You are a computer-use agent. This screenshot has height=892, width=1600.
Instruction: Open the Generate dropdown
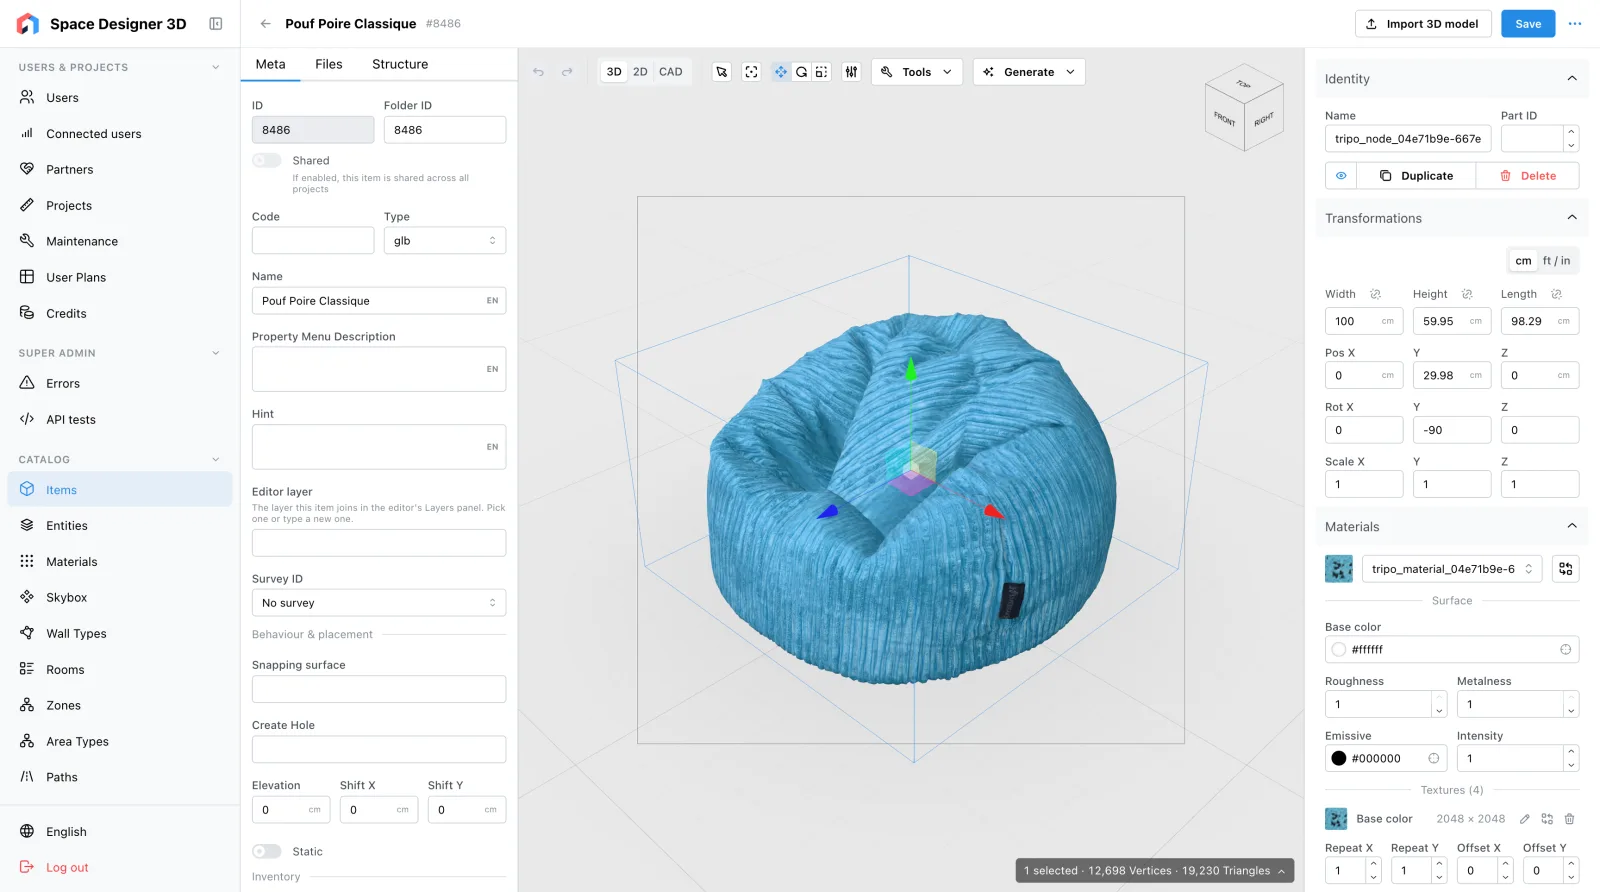[x=1029, y=72]
